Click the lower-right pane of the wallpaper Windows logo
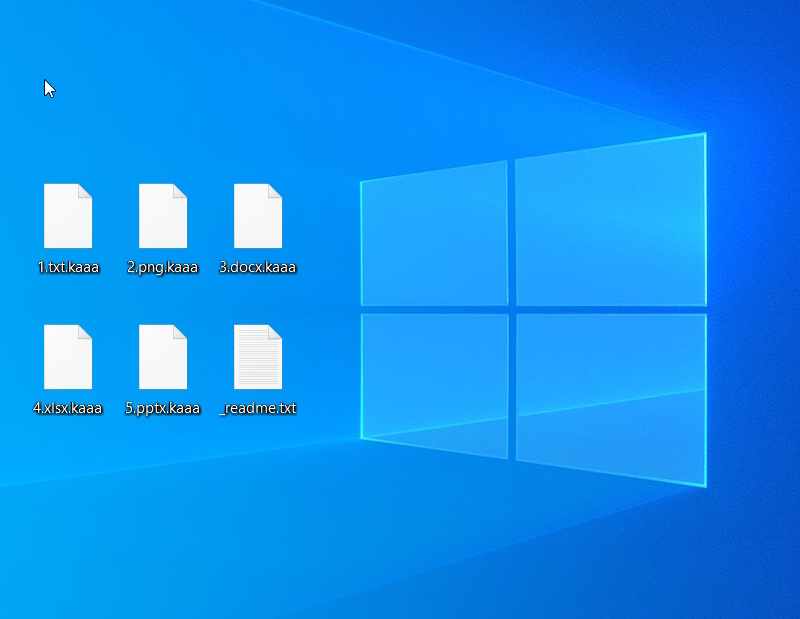 tap(610, 395)
